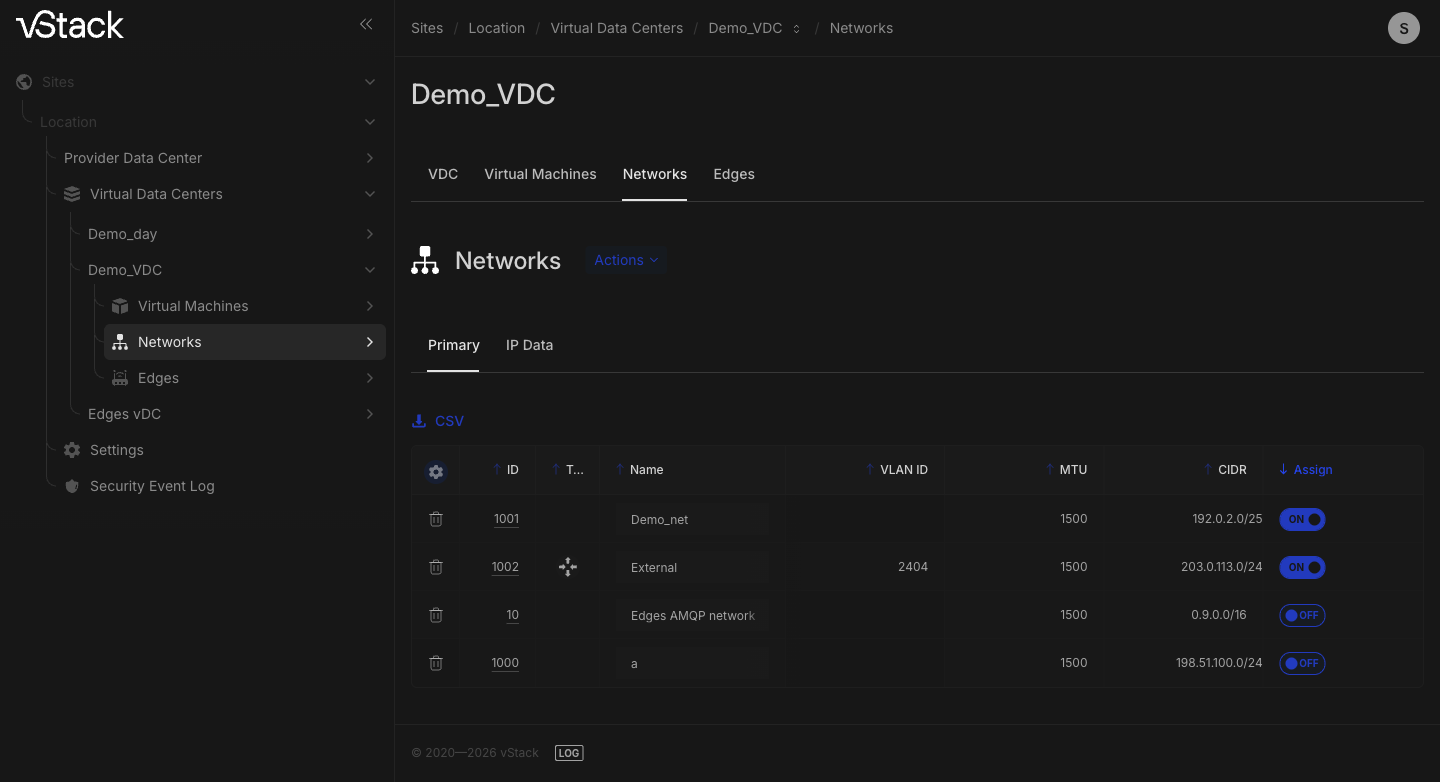The width and height of the screenshot is (1440, 782).
Task: Open the Actions dropdown
Action: (x=626, y=260)
